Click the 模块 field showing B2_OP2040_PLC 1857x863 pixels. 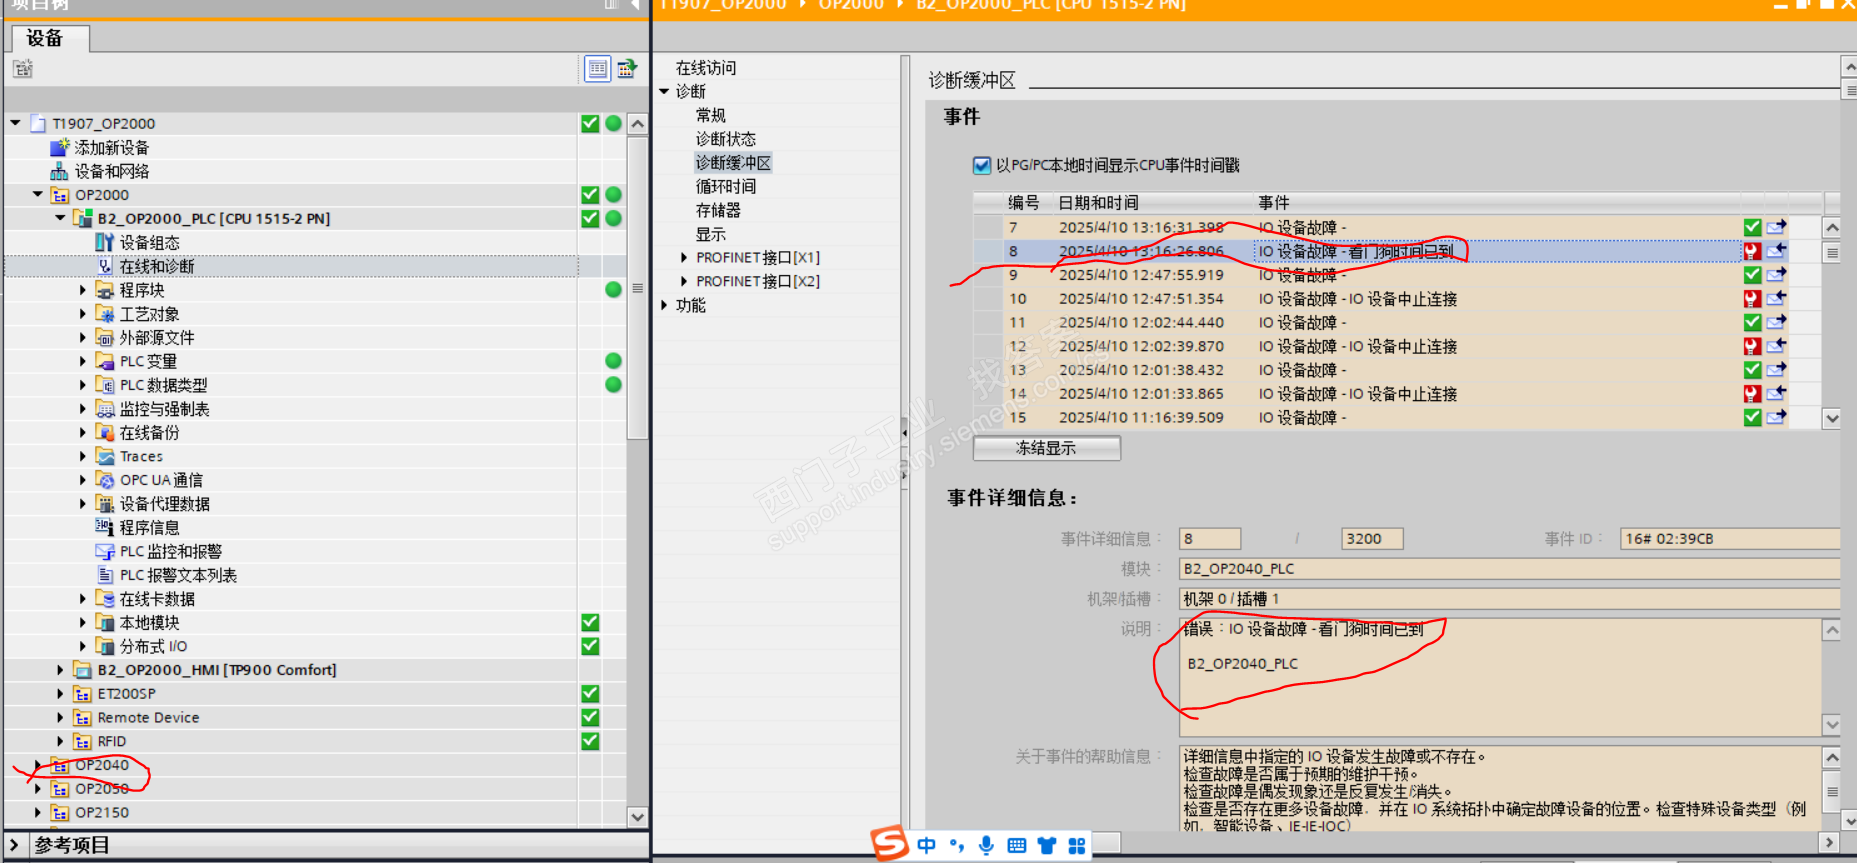pos(1509,568)
